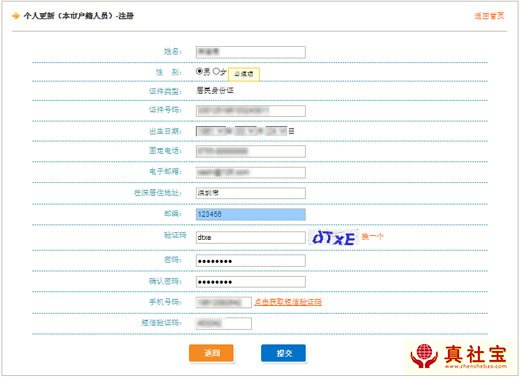Viewport: 520px width, 379px height.
Task: Open the birth day dropdown
Action: (276, 131)
